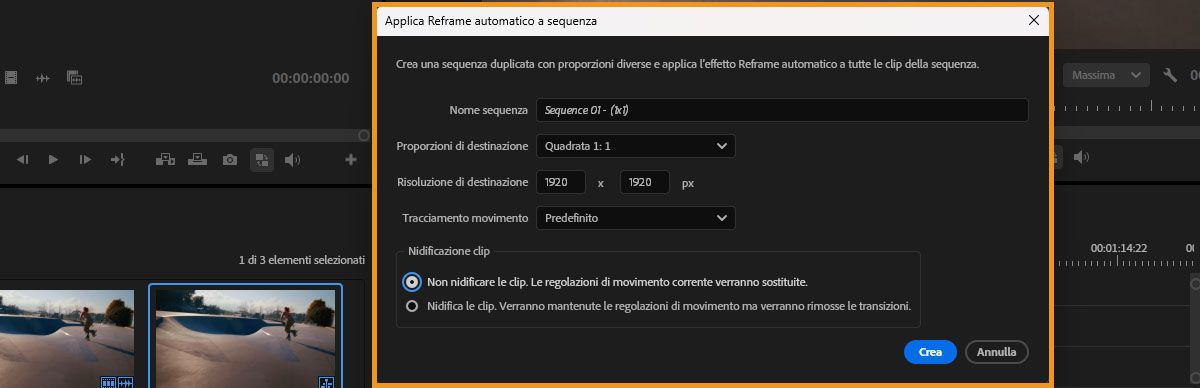This screenshot has width=1200, height=388.
Task: Click the Insert edit icon
Action: click(x=166, y=159)
